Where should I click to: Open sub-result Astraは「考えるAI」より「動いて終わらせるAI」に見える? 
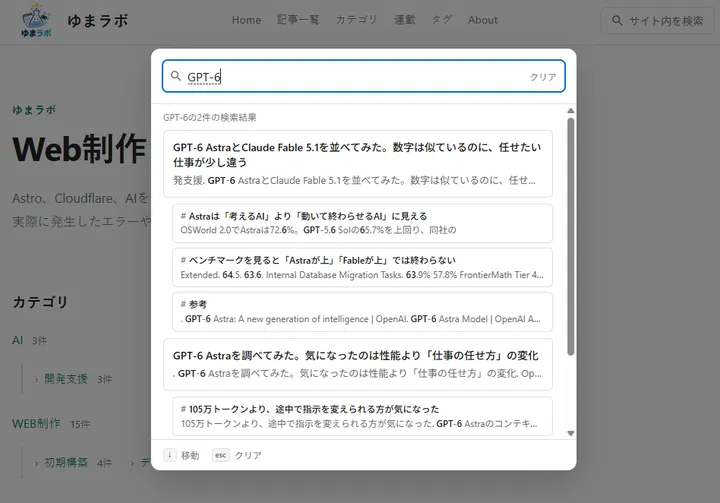362,223
